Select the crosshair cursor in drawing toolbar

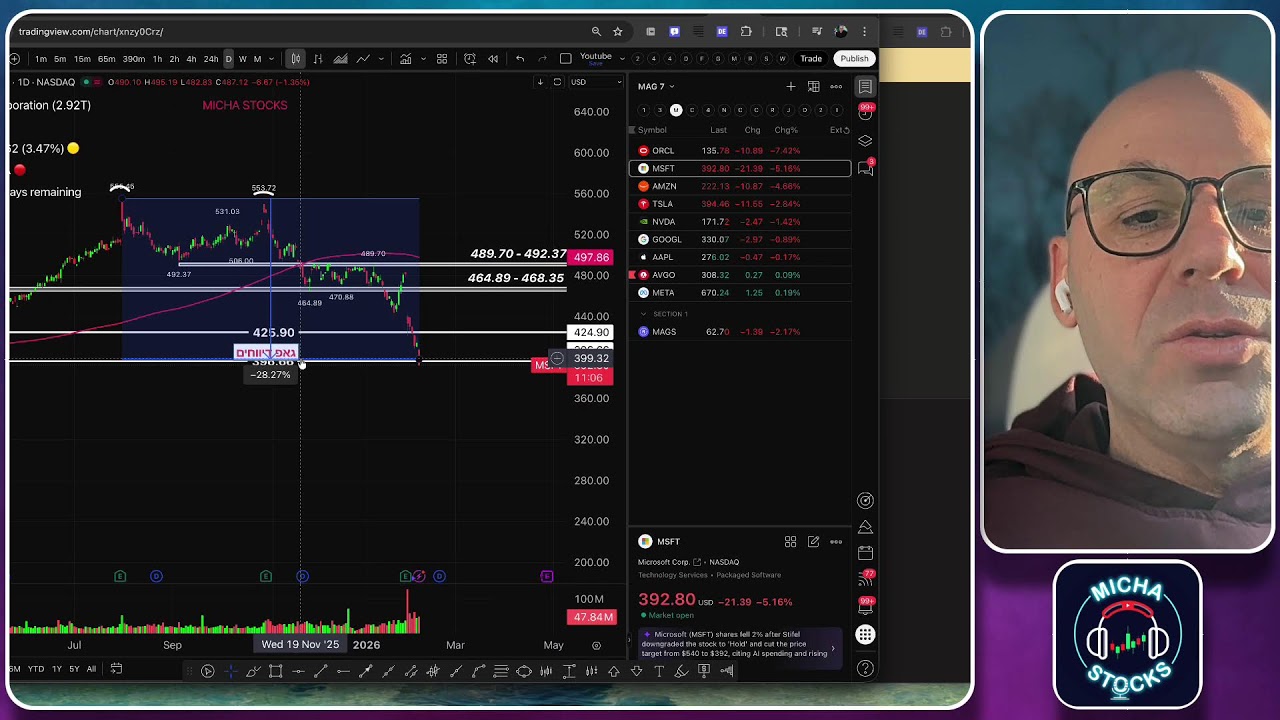coord(231,671)
